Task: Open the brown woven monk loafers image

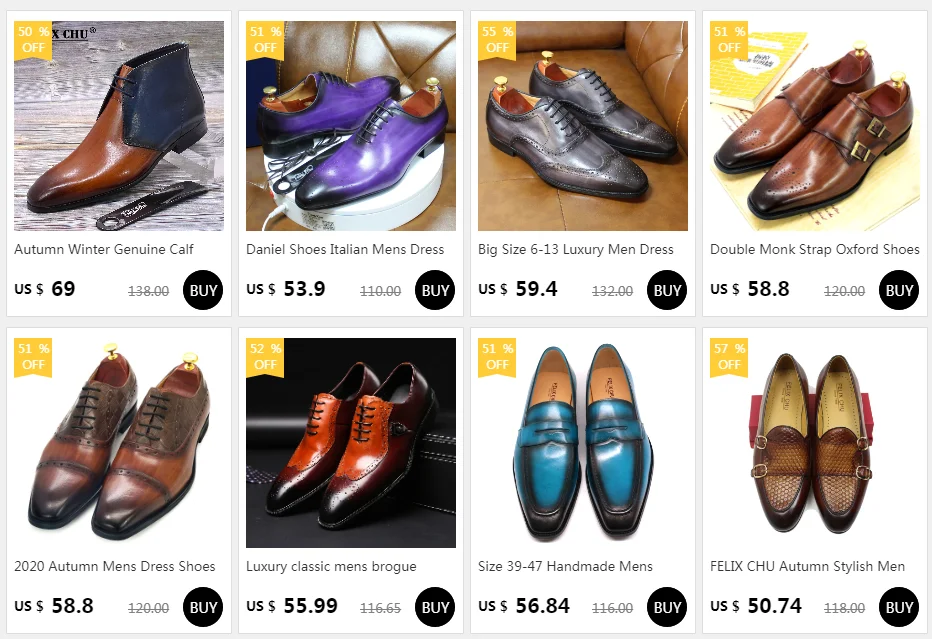Action: coord(814,443)
